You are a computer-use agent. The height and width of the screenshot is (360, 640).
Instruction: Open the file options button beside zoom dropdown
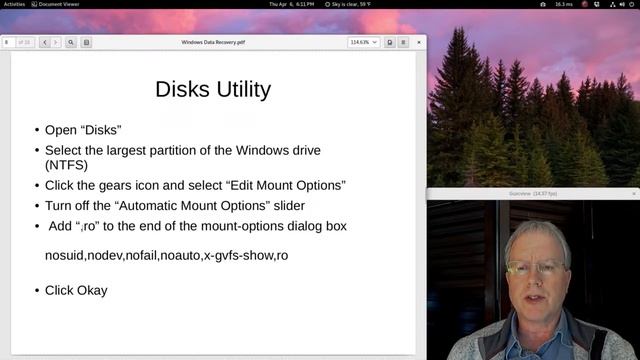pos(390,42)
